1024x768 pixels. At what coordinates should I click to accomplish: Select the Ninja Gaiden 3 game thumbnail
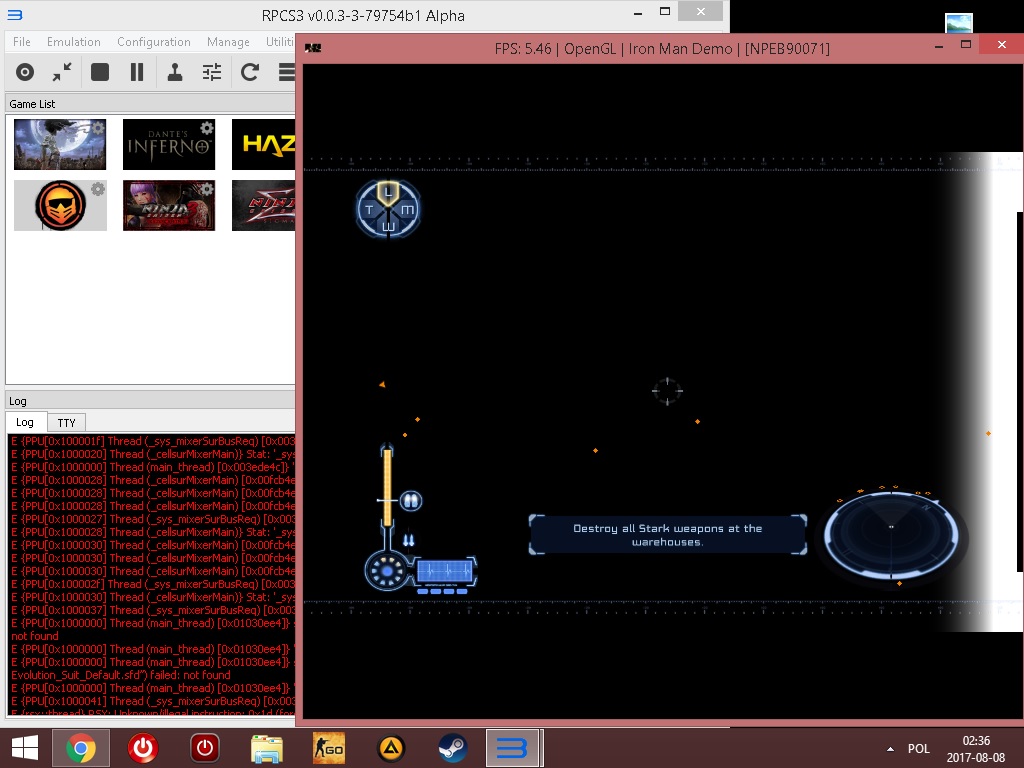pyautogui.click(x=168, y=206)
